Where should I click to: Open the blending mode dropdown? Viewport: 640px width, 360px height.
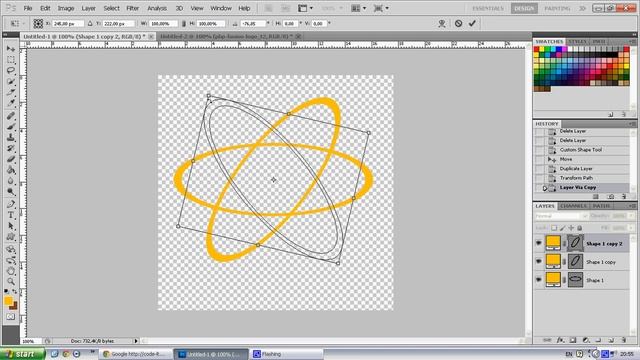point(561,216)
